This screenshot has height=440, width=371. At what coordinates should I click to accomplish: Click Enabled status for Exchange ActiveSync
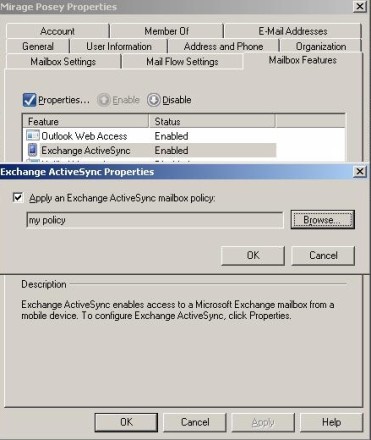[171, 150]
